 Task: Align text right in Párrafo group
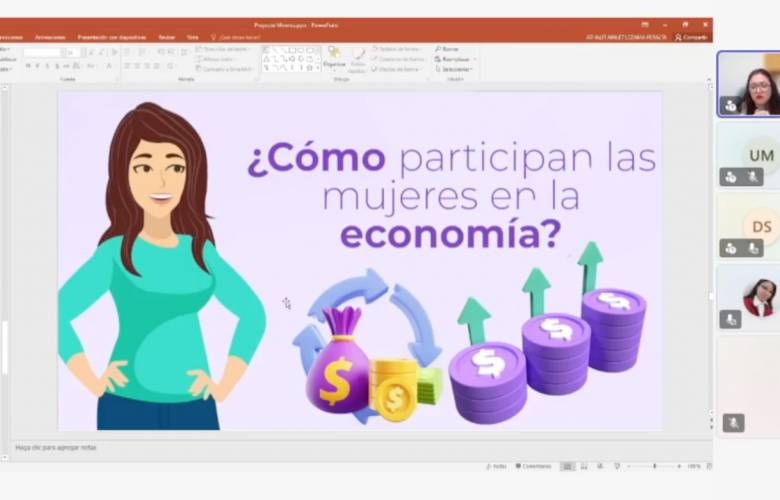(147, 66)
